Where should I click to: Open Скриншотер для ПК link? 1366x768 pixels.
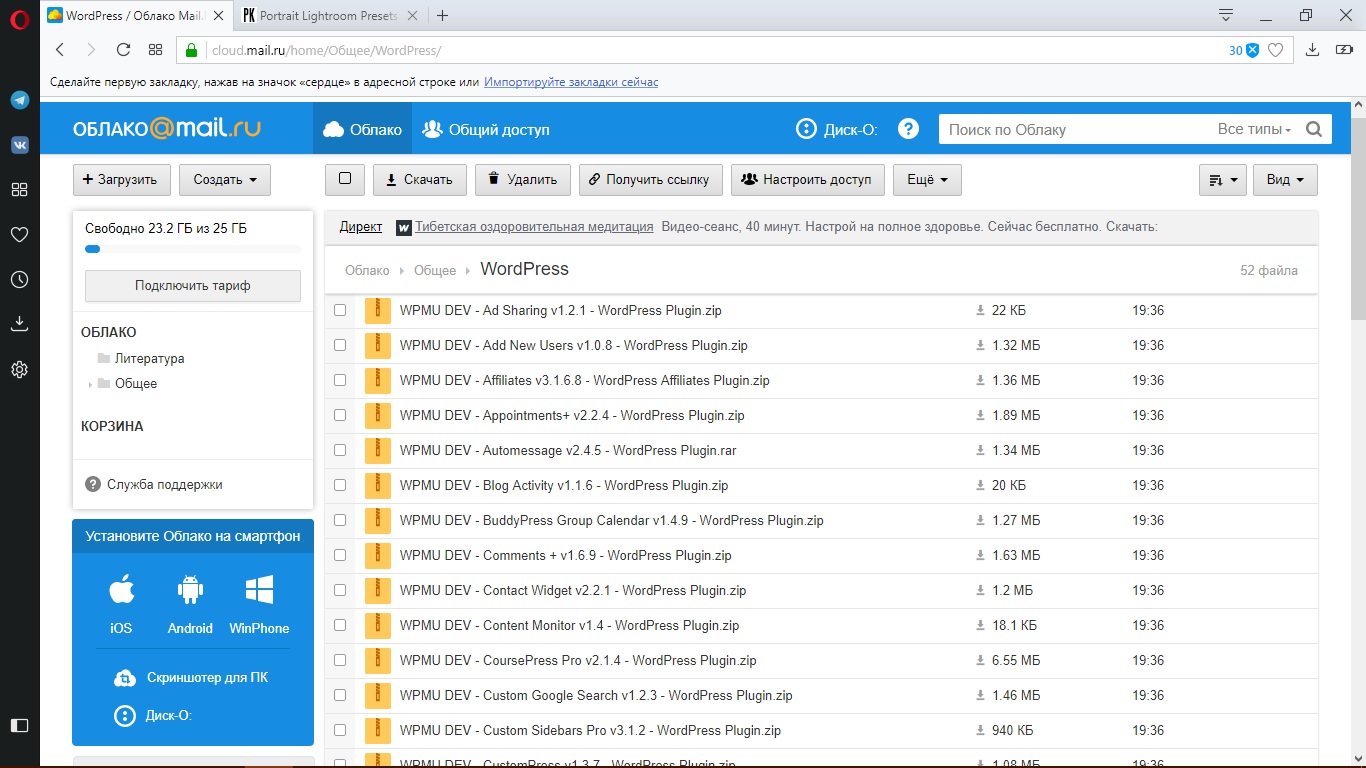(193, 677)
